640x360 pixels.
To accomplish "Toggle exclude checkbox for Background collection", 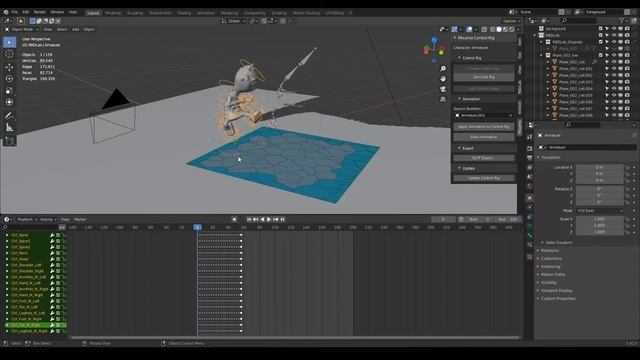I will coord(600,29).
